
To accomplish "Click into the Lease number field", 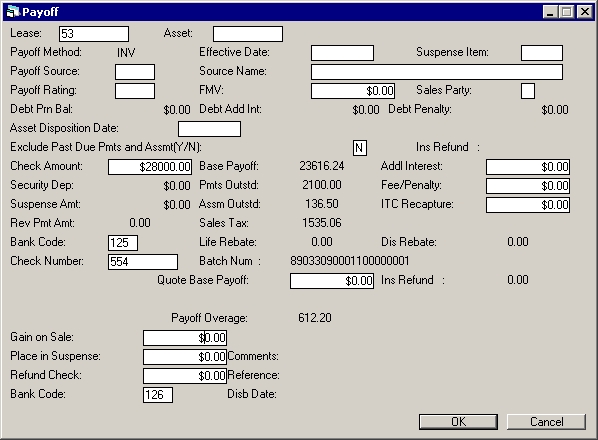I will pyautogui.click(x=94, y=34).
